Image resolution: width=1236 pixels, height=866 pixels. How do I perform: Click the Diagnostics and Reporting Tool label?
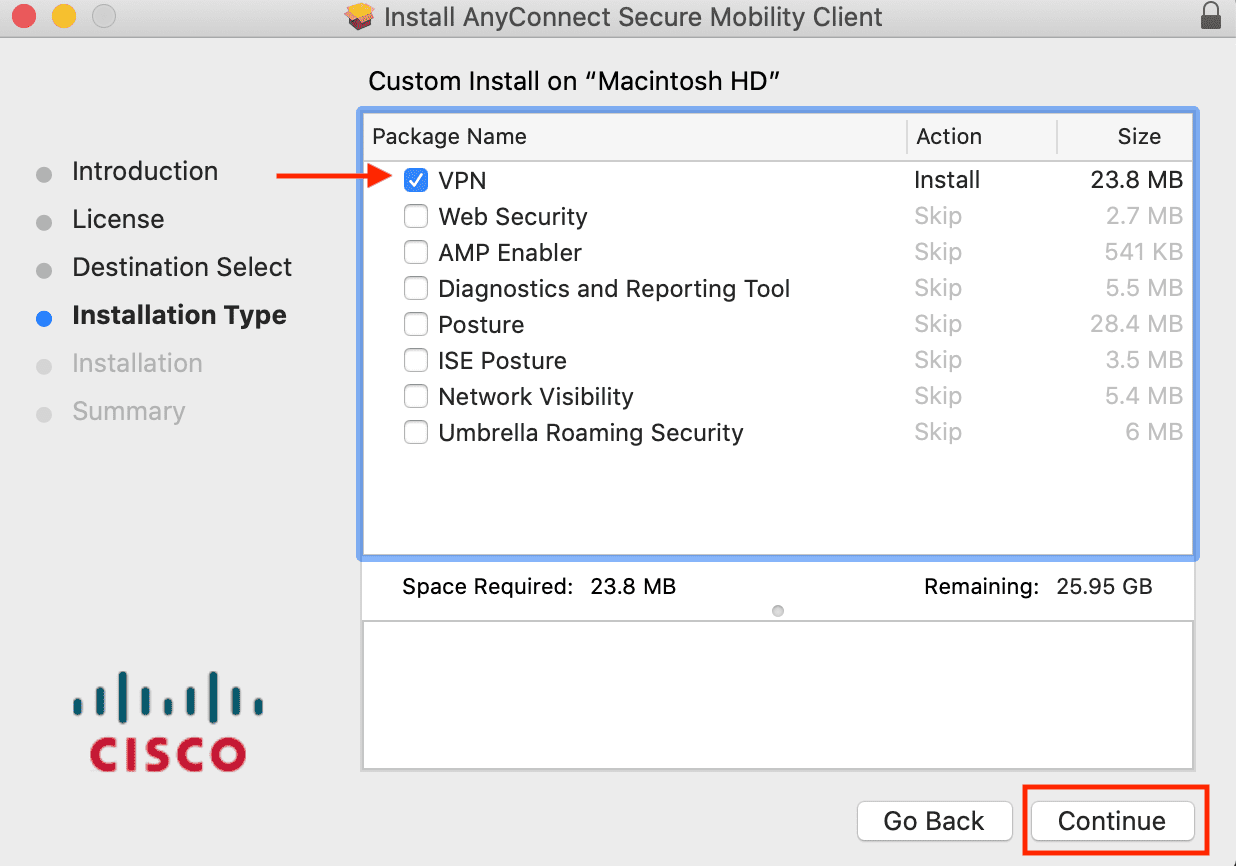[614, 289]
